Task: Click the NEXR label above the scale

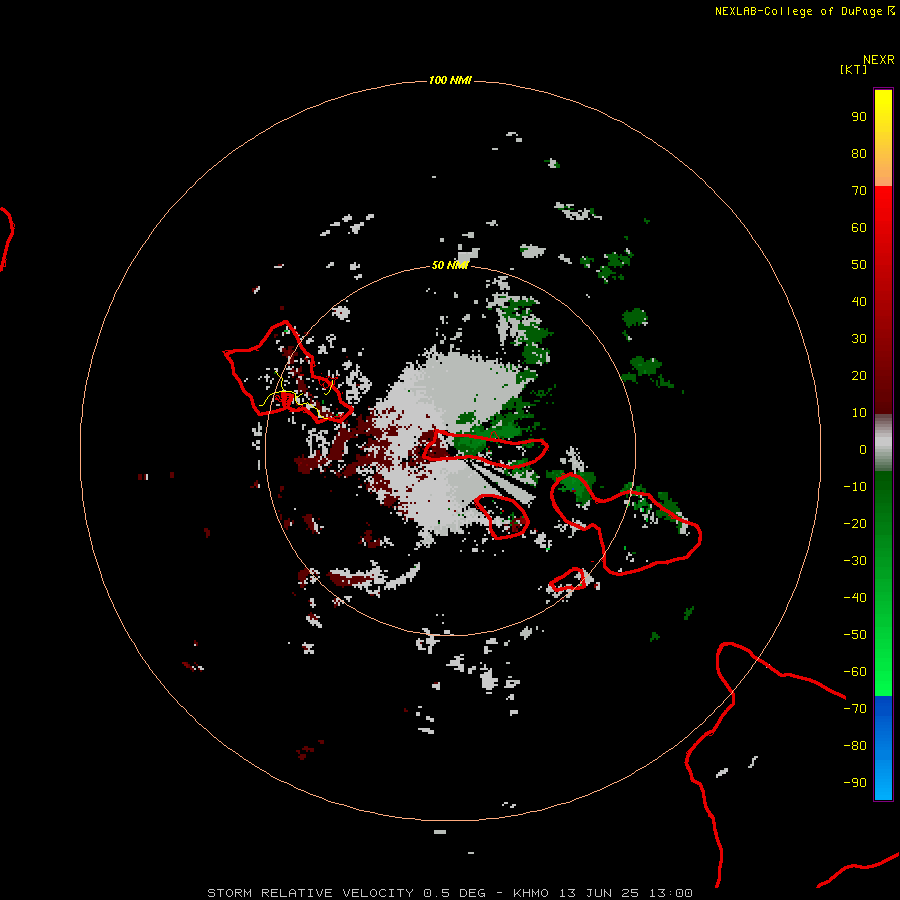Action: (x=879, y=60)
